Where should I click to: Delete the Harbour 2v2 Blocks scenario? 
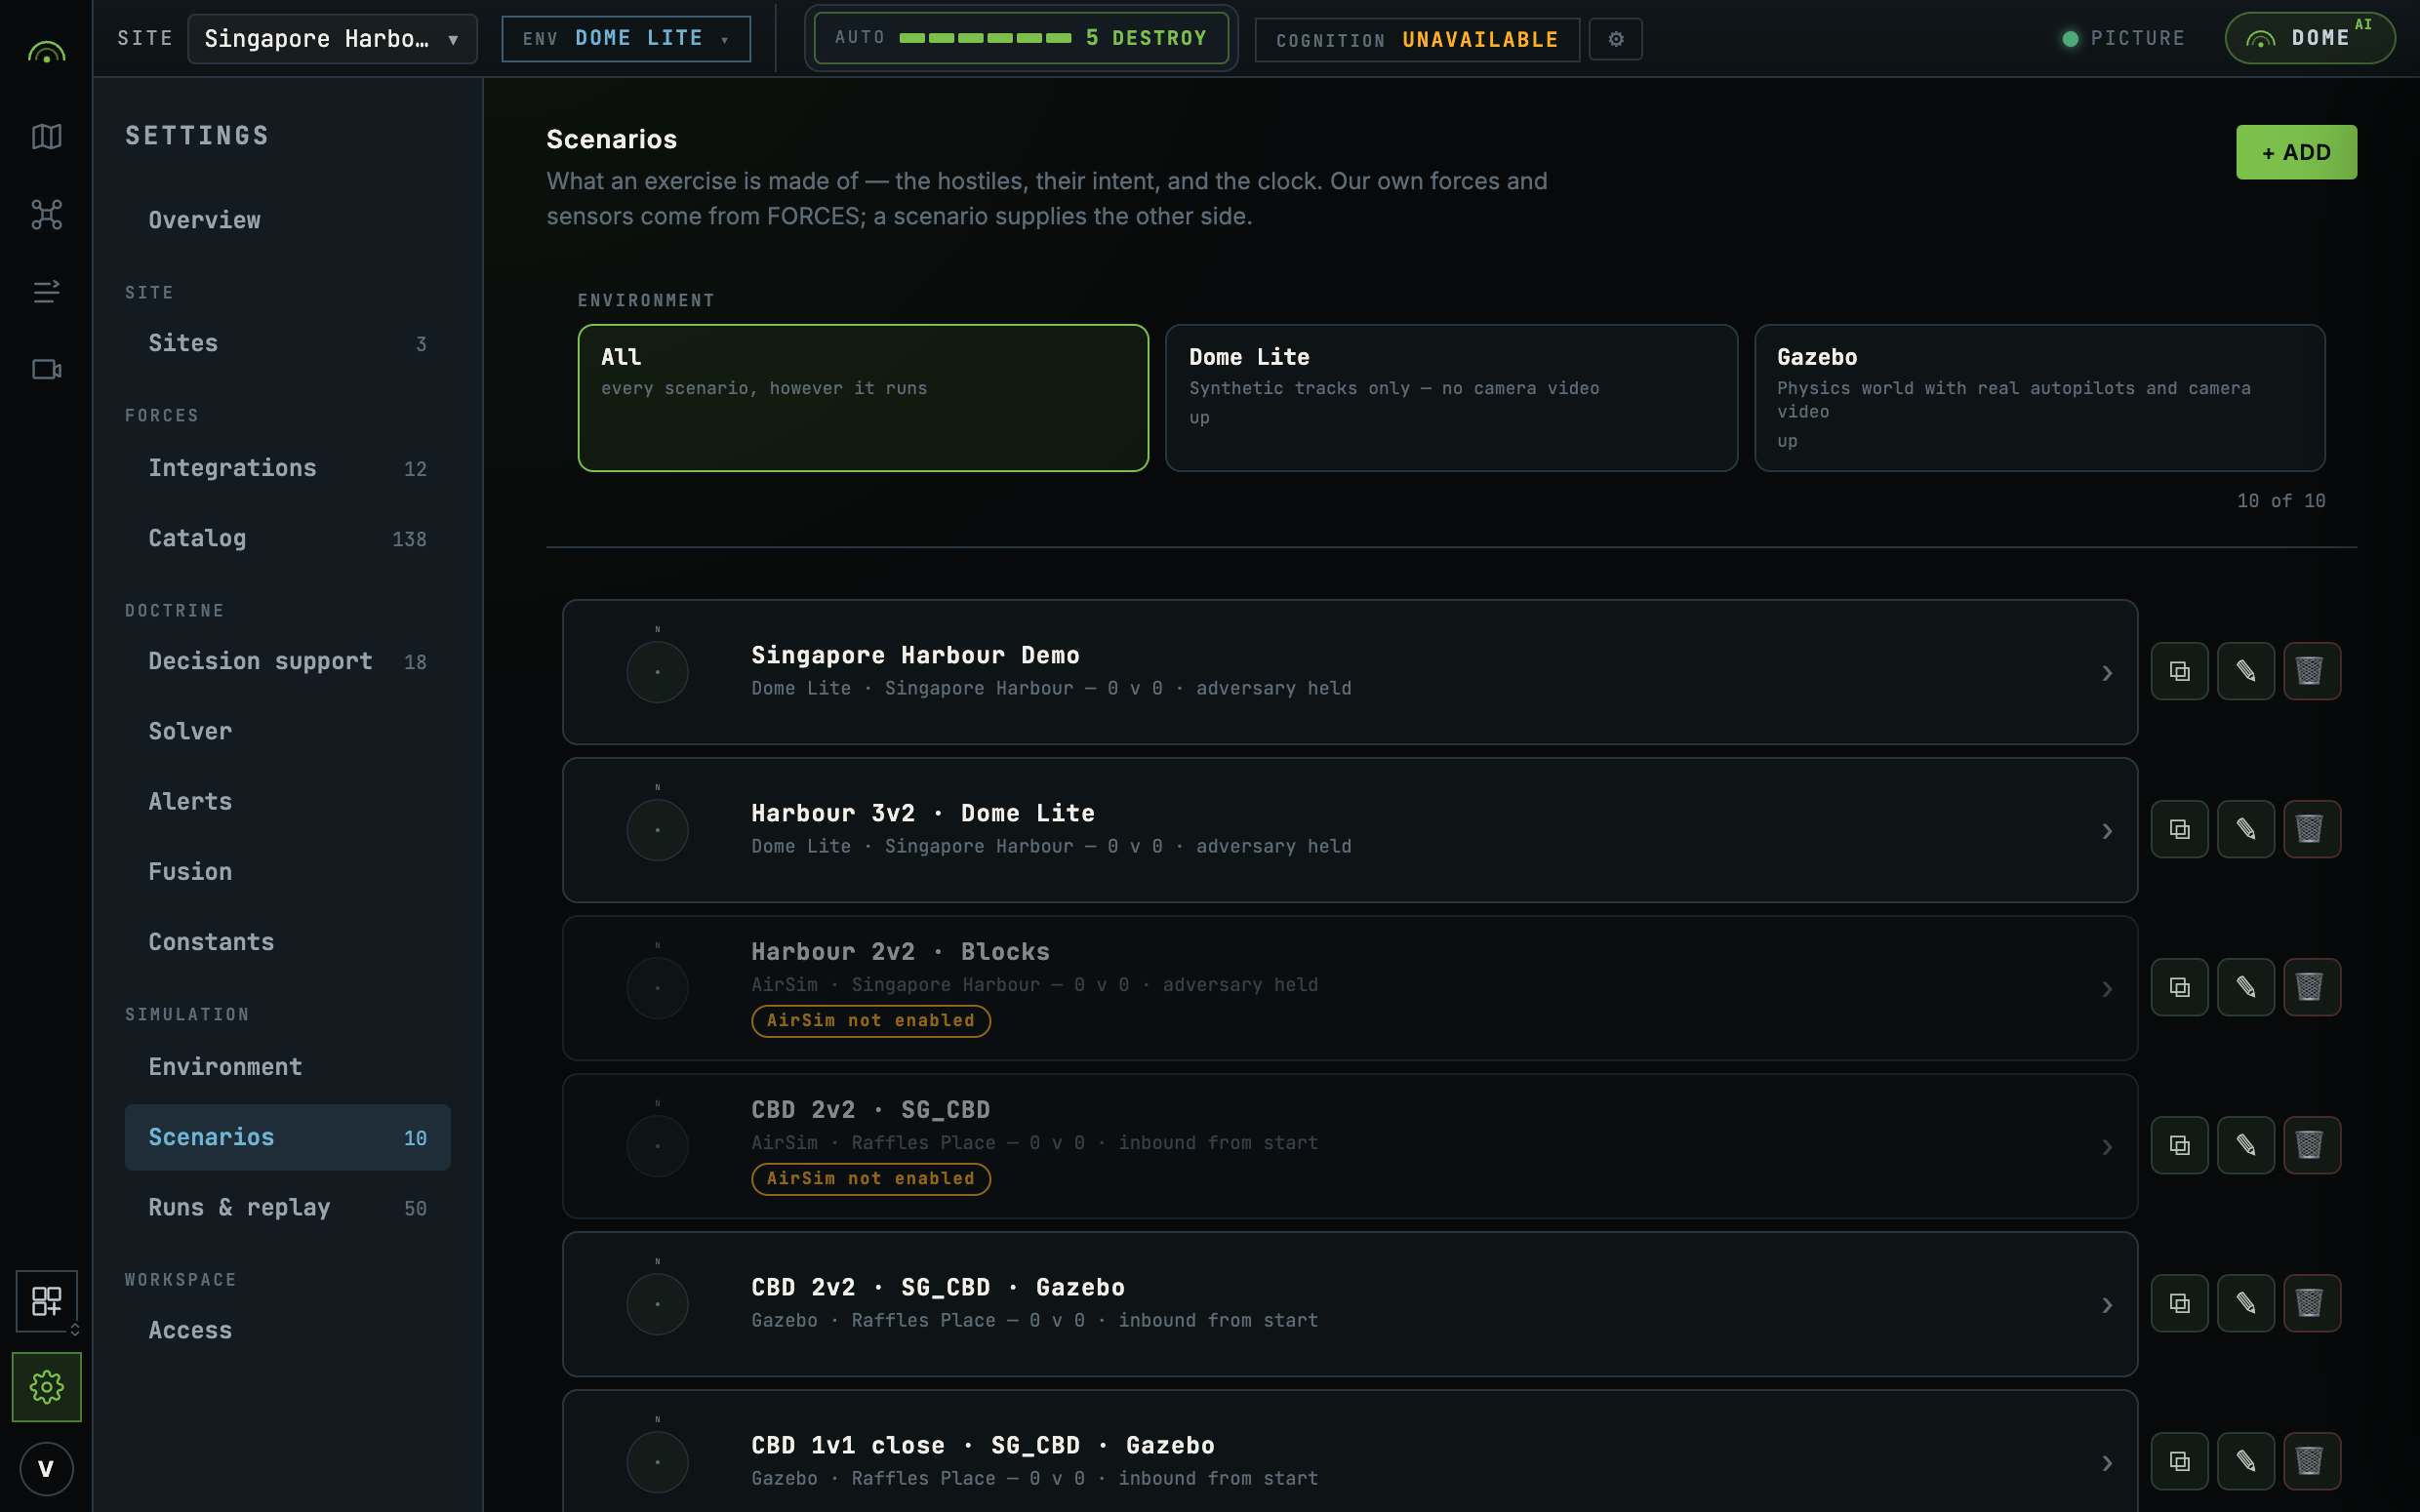click(x=2312, y=987)
